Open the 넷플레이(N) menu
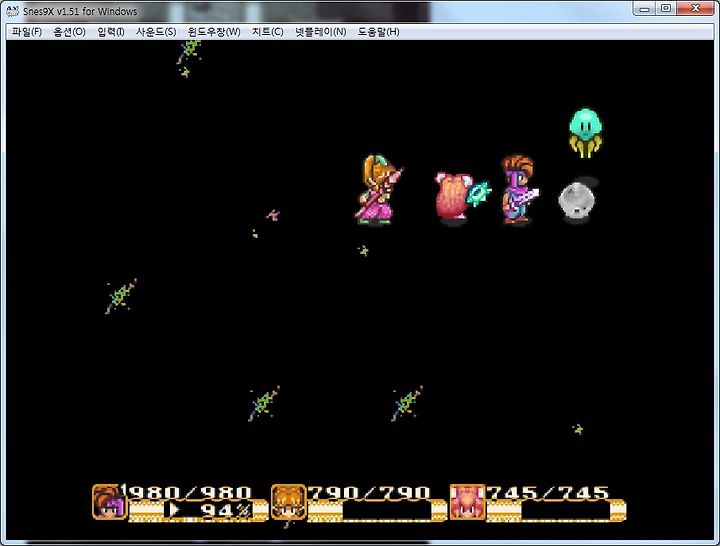This screenshot has width=720, height=546. click(x=321, y=32)
